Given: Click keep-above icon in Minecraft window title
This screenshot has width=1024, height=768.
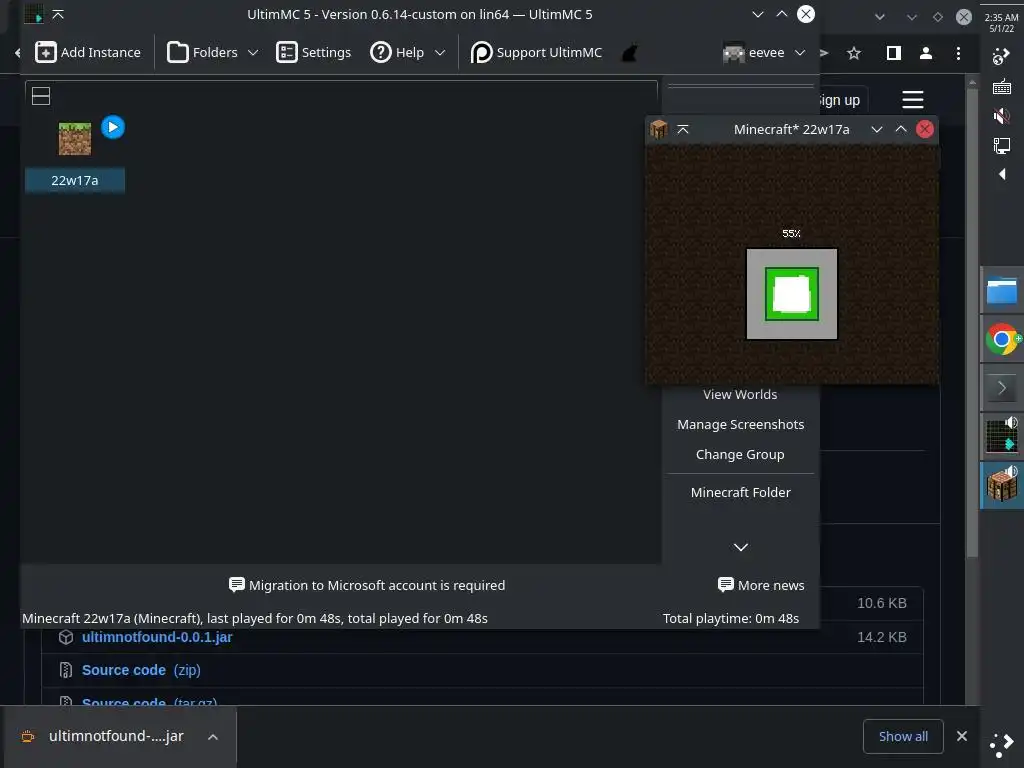Looking at the screenshot, I should coord(683,129).
